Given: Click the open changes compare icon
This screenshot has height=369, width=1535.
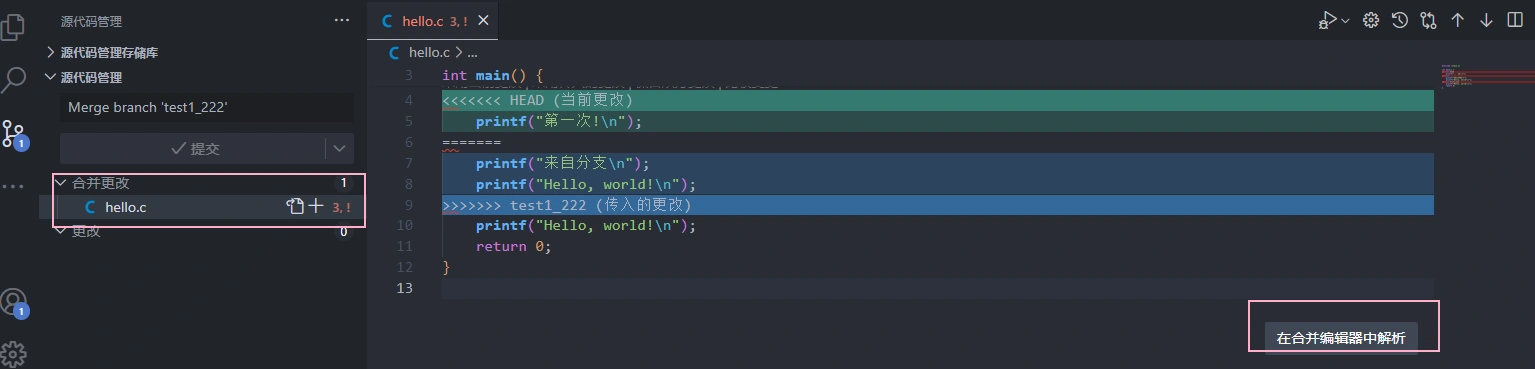Looking at the screenshot, I should click(1428, 20).
